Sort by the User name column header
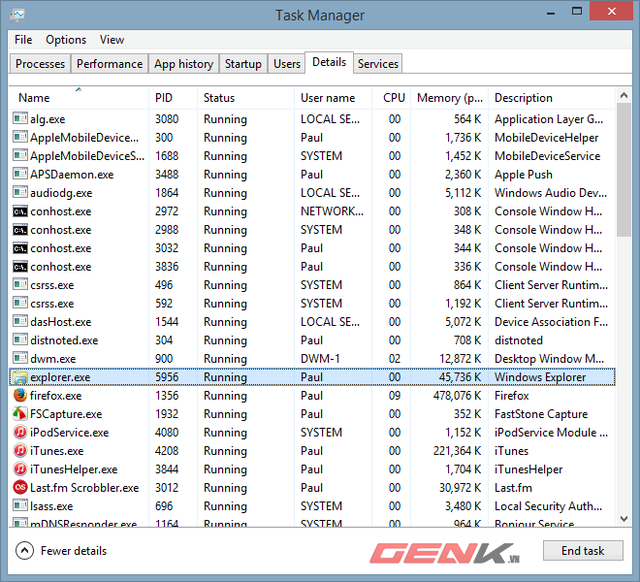640x582 pixels. tap(333, 98)
